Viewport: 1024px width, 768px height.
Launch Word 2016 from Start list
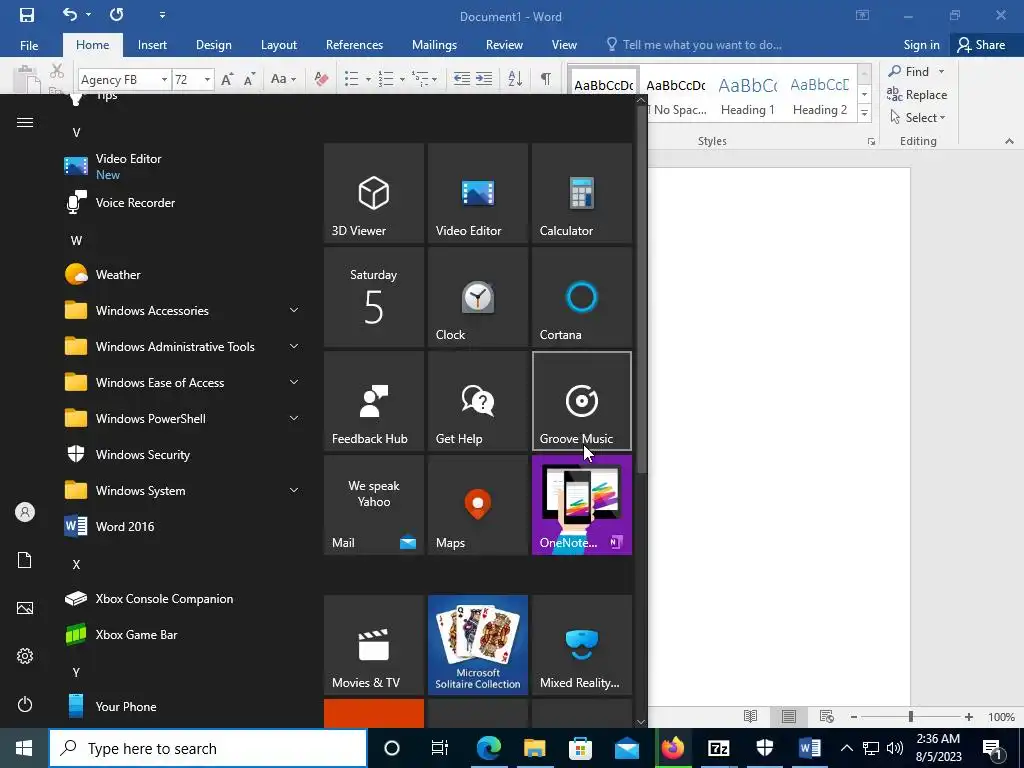click(183, 526)
